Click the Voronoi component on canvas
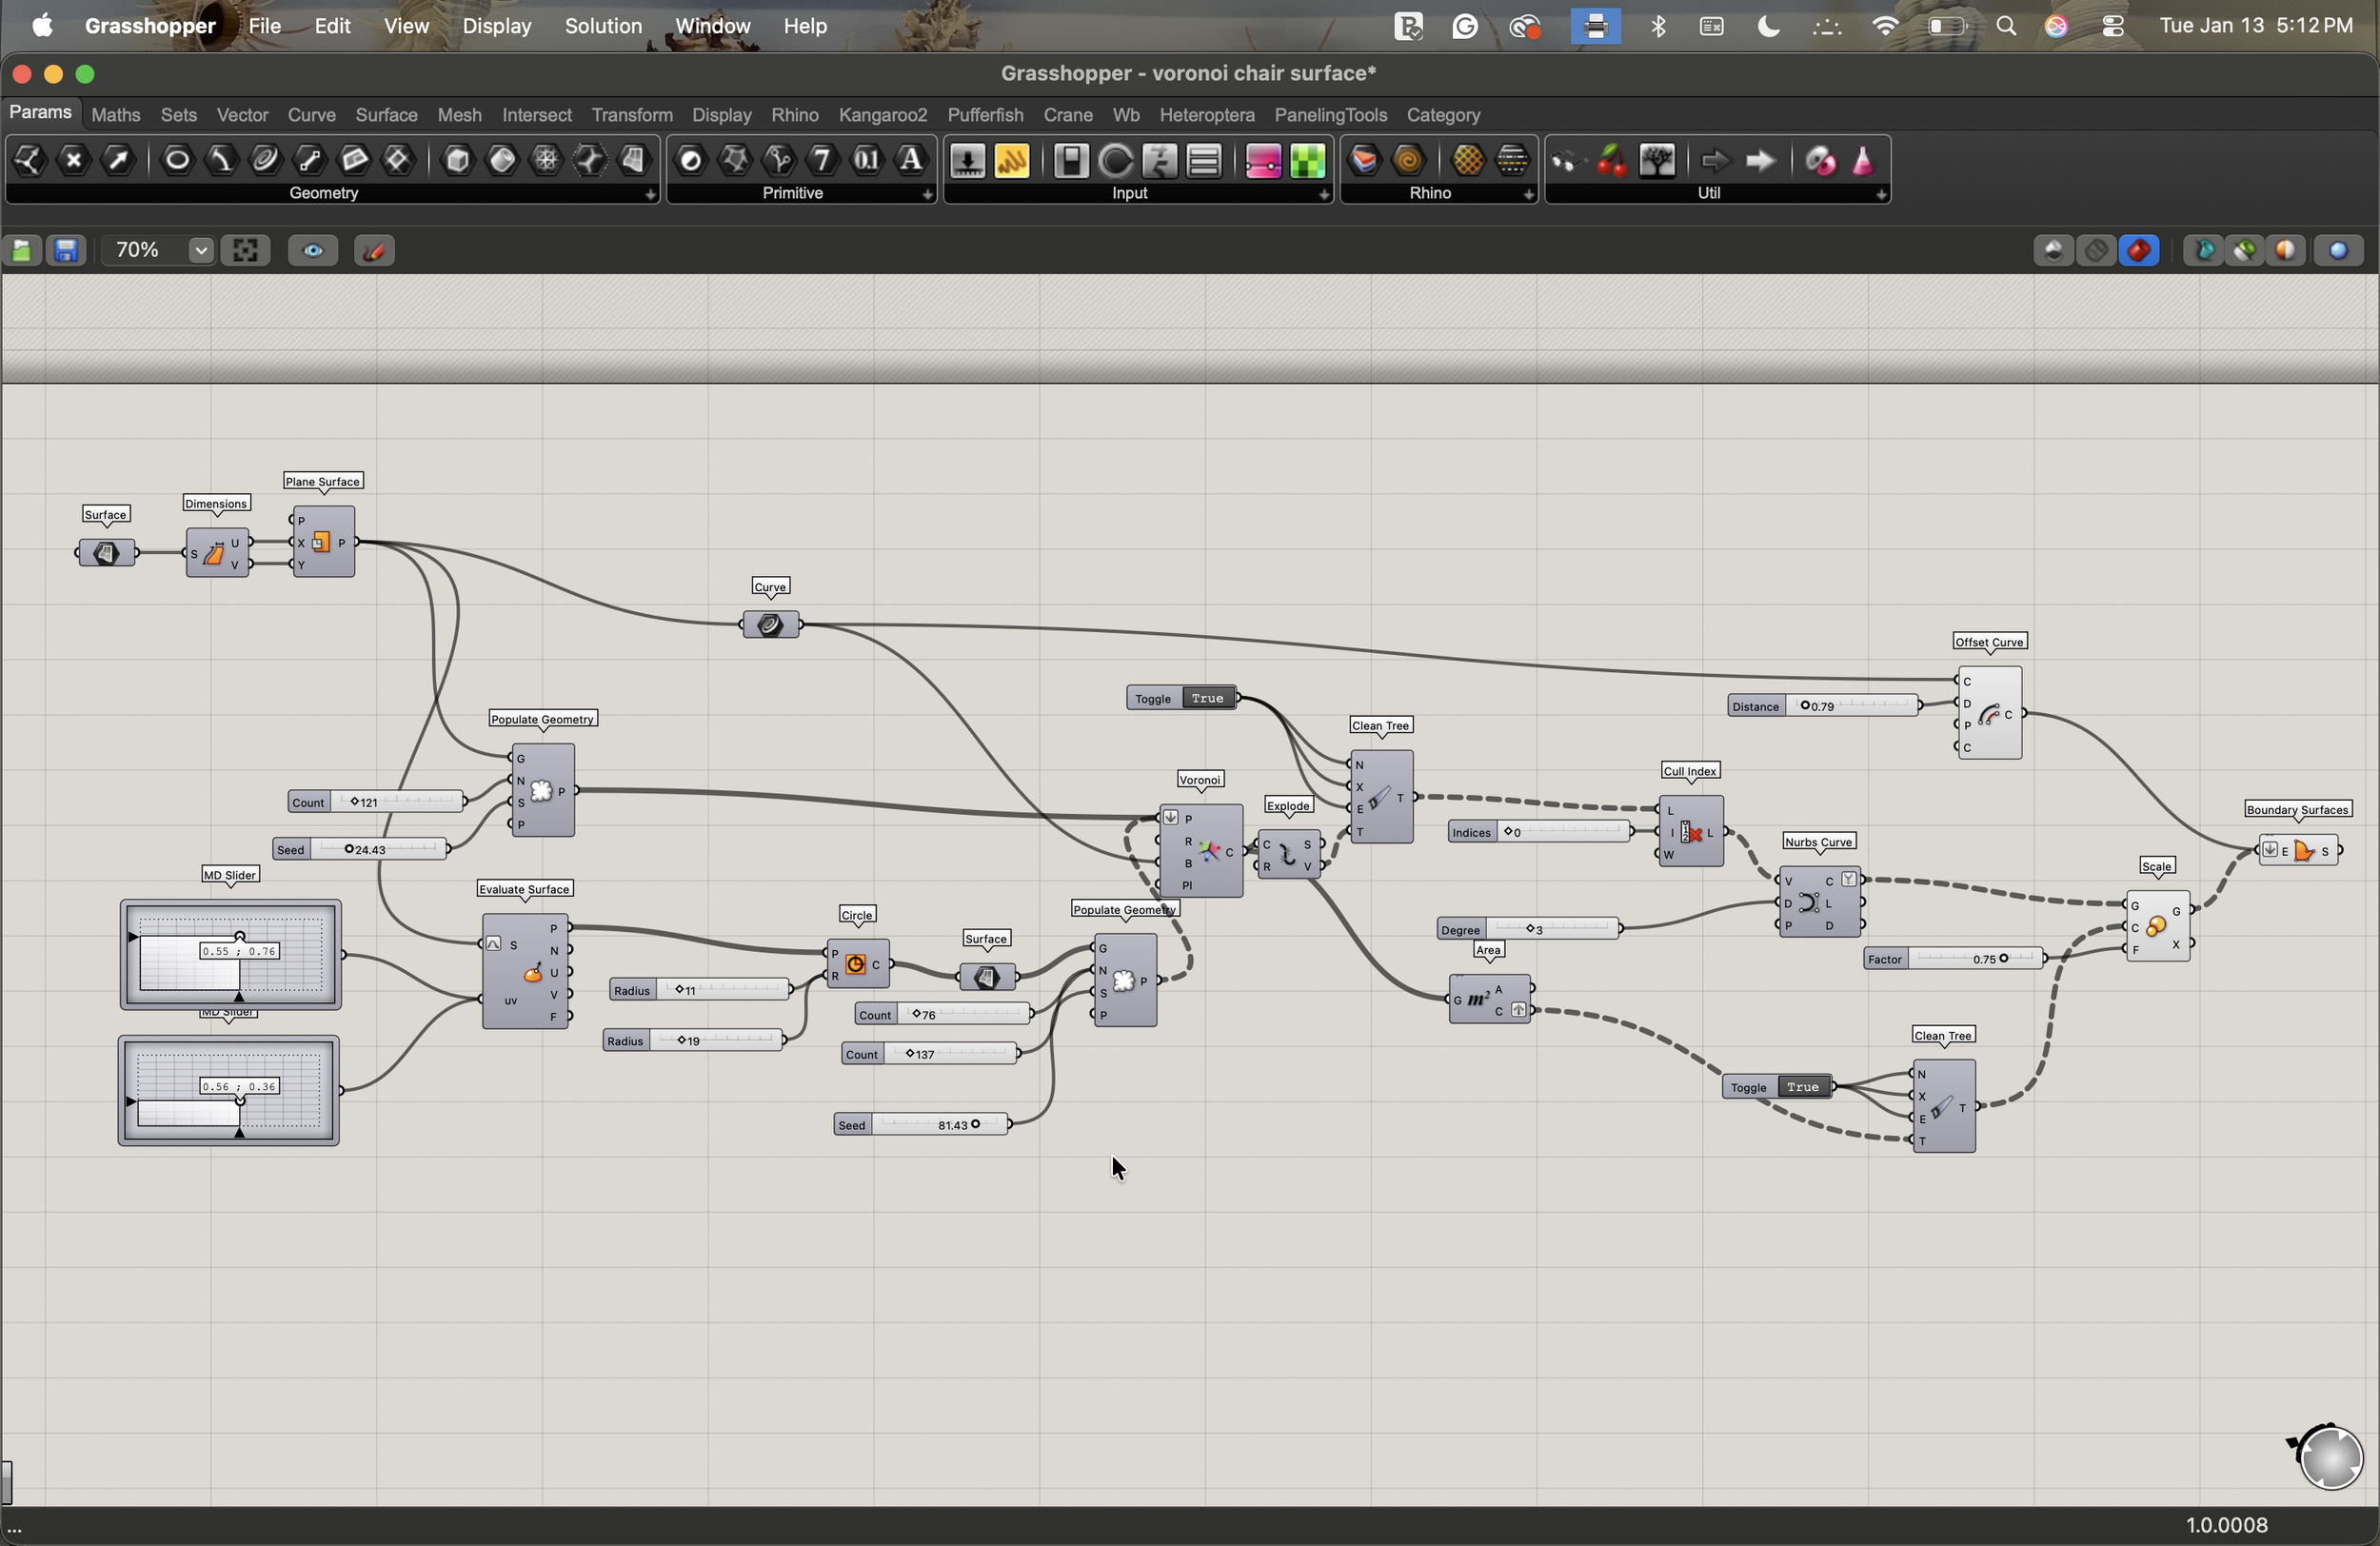Screen dimensions: 2380x1546 point(1210,851)
